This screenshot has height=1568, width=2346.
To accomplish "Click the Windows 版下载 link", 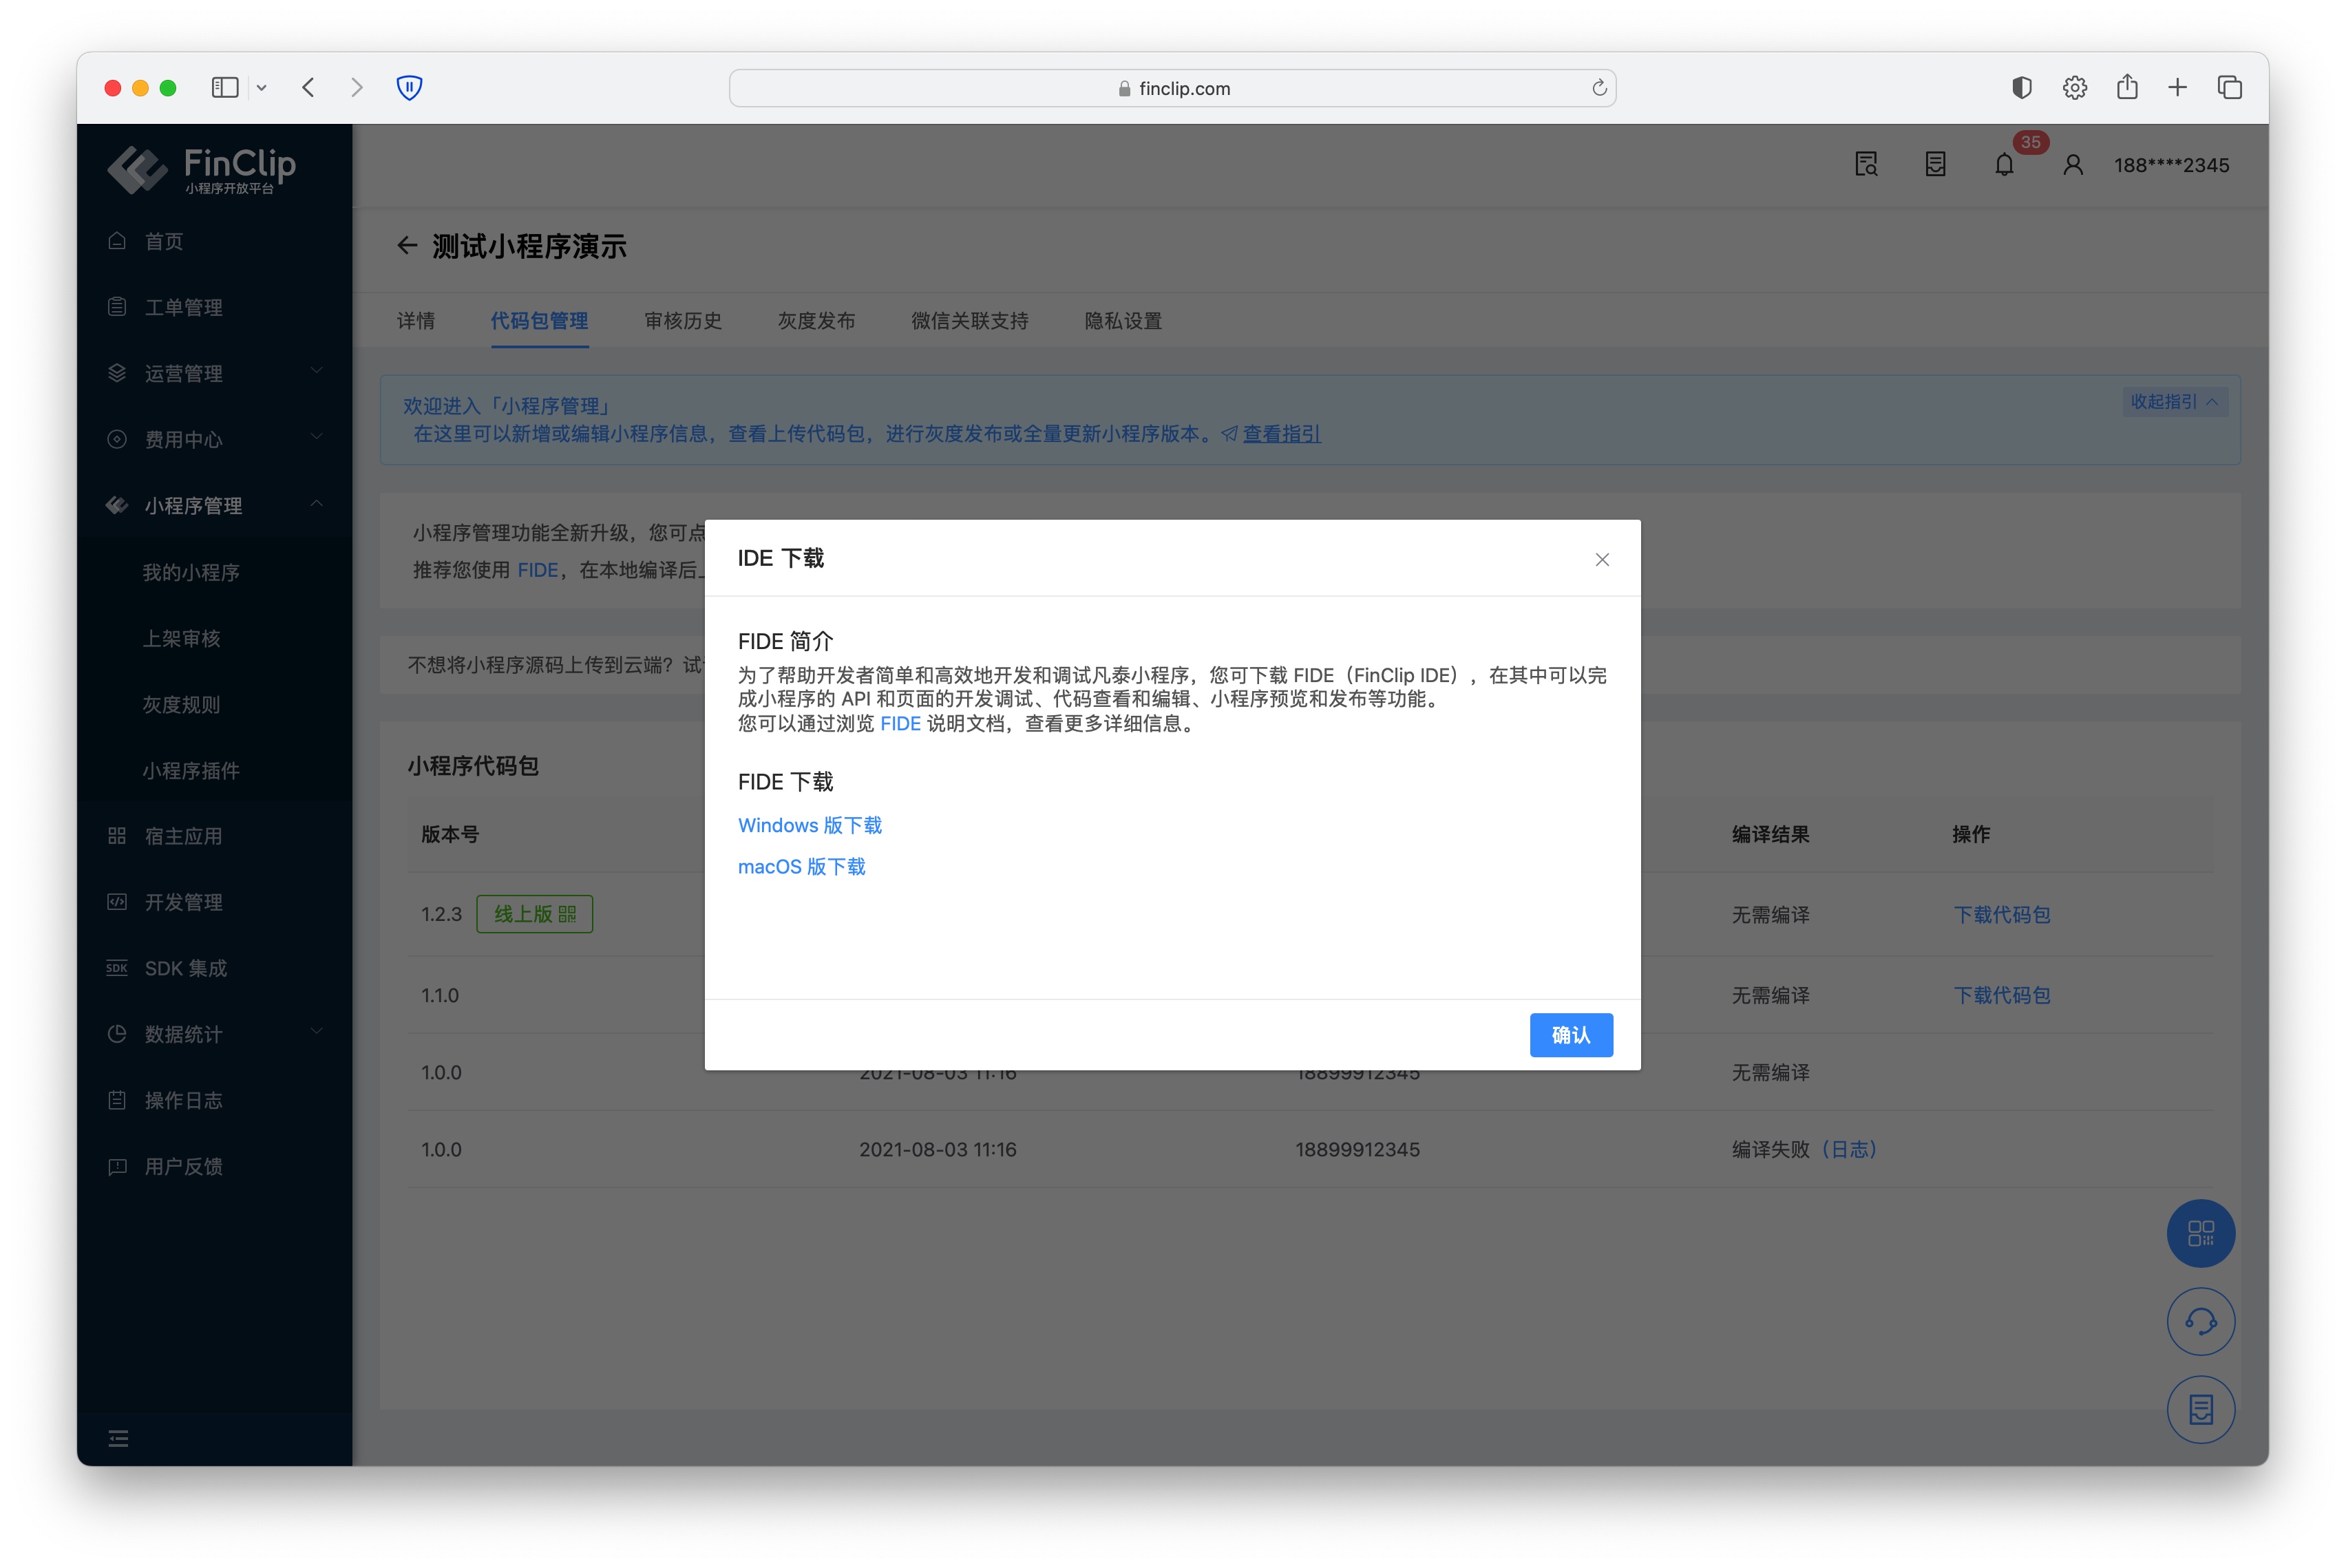I will pos(809,825).
